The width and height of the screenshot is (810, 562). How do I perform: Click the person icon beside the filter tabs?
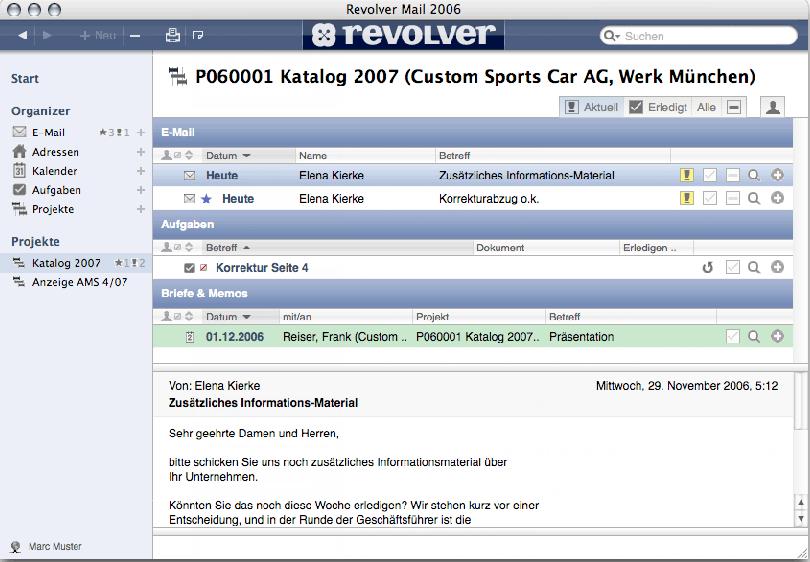point(773,107)
